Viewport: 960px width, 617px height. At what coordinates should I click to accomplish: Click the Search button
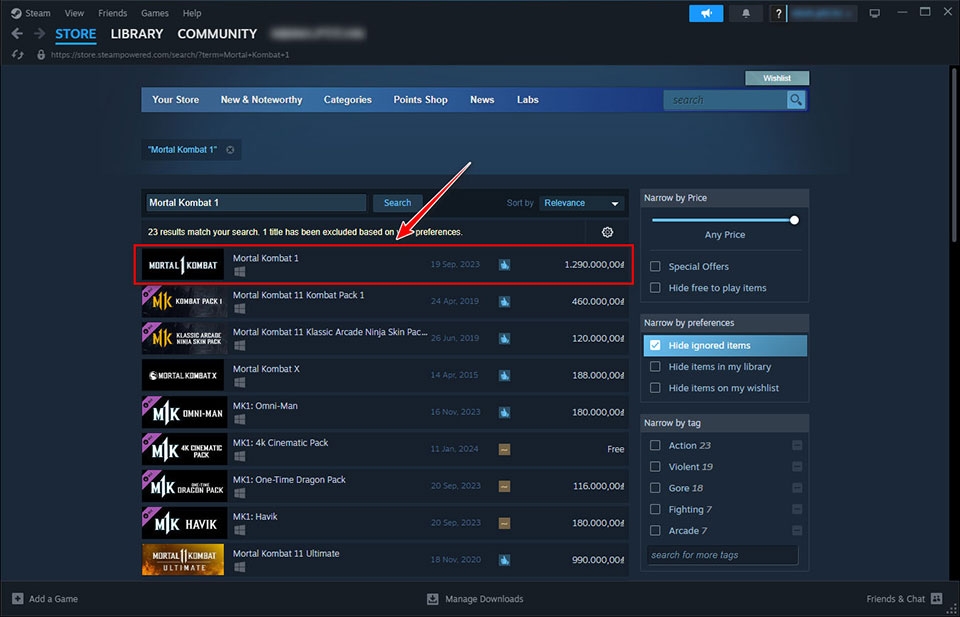pyautogui.click(x=397, y=203)
